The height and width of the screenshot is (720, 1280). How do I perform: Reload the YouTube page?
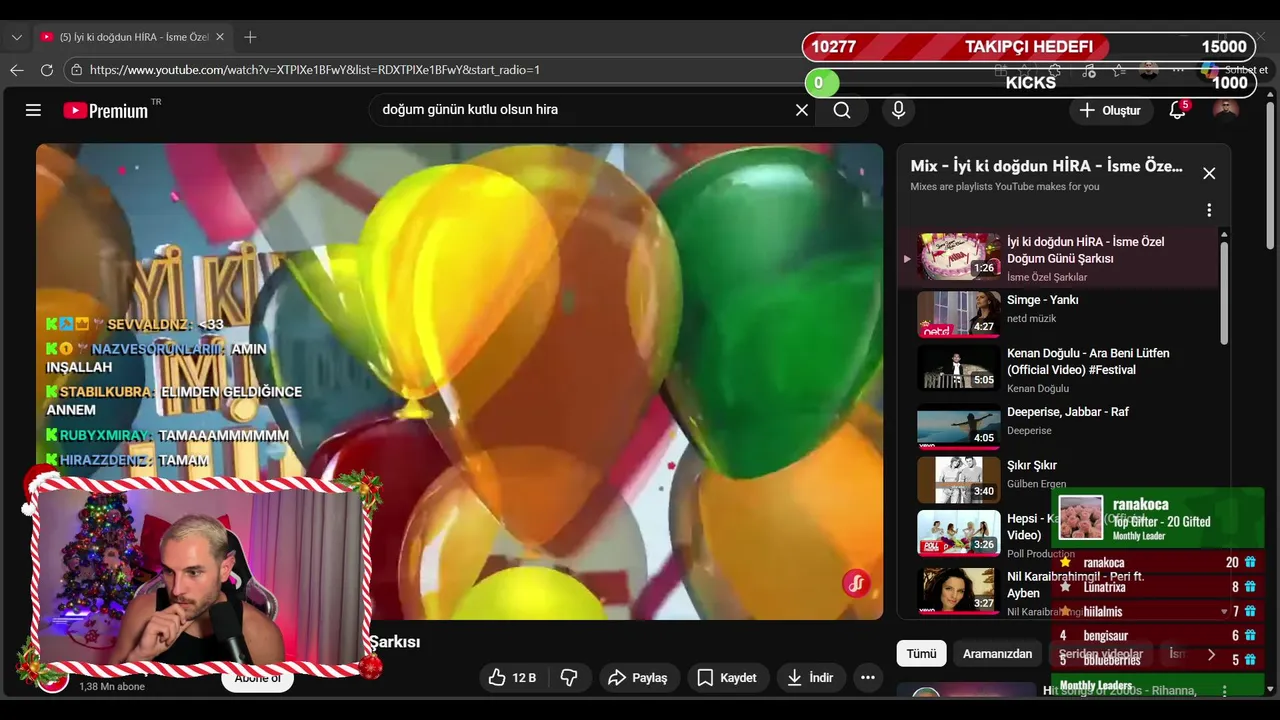[x=47, y=70]
